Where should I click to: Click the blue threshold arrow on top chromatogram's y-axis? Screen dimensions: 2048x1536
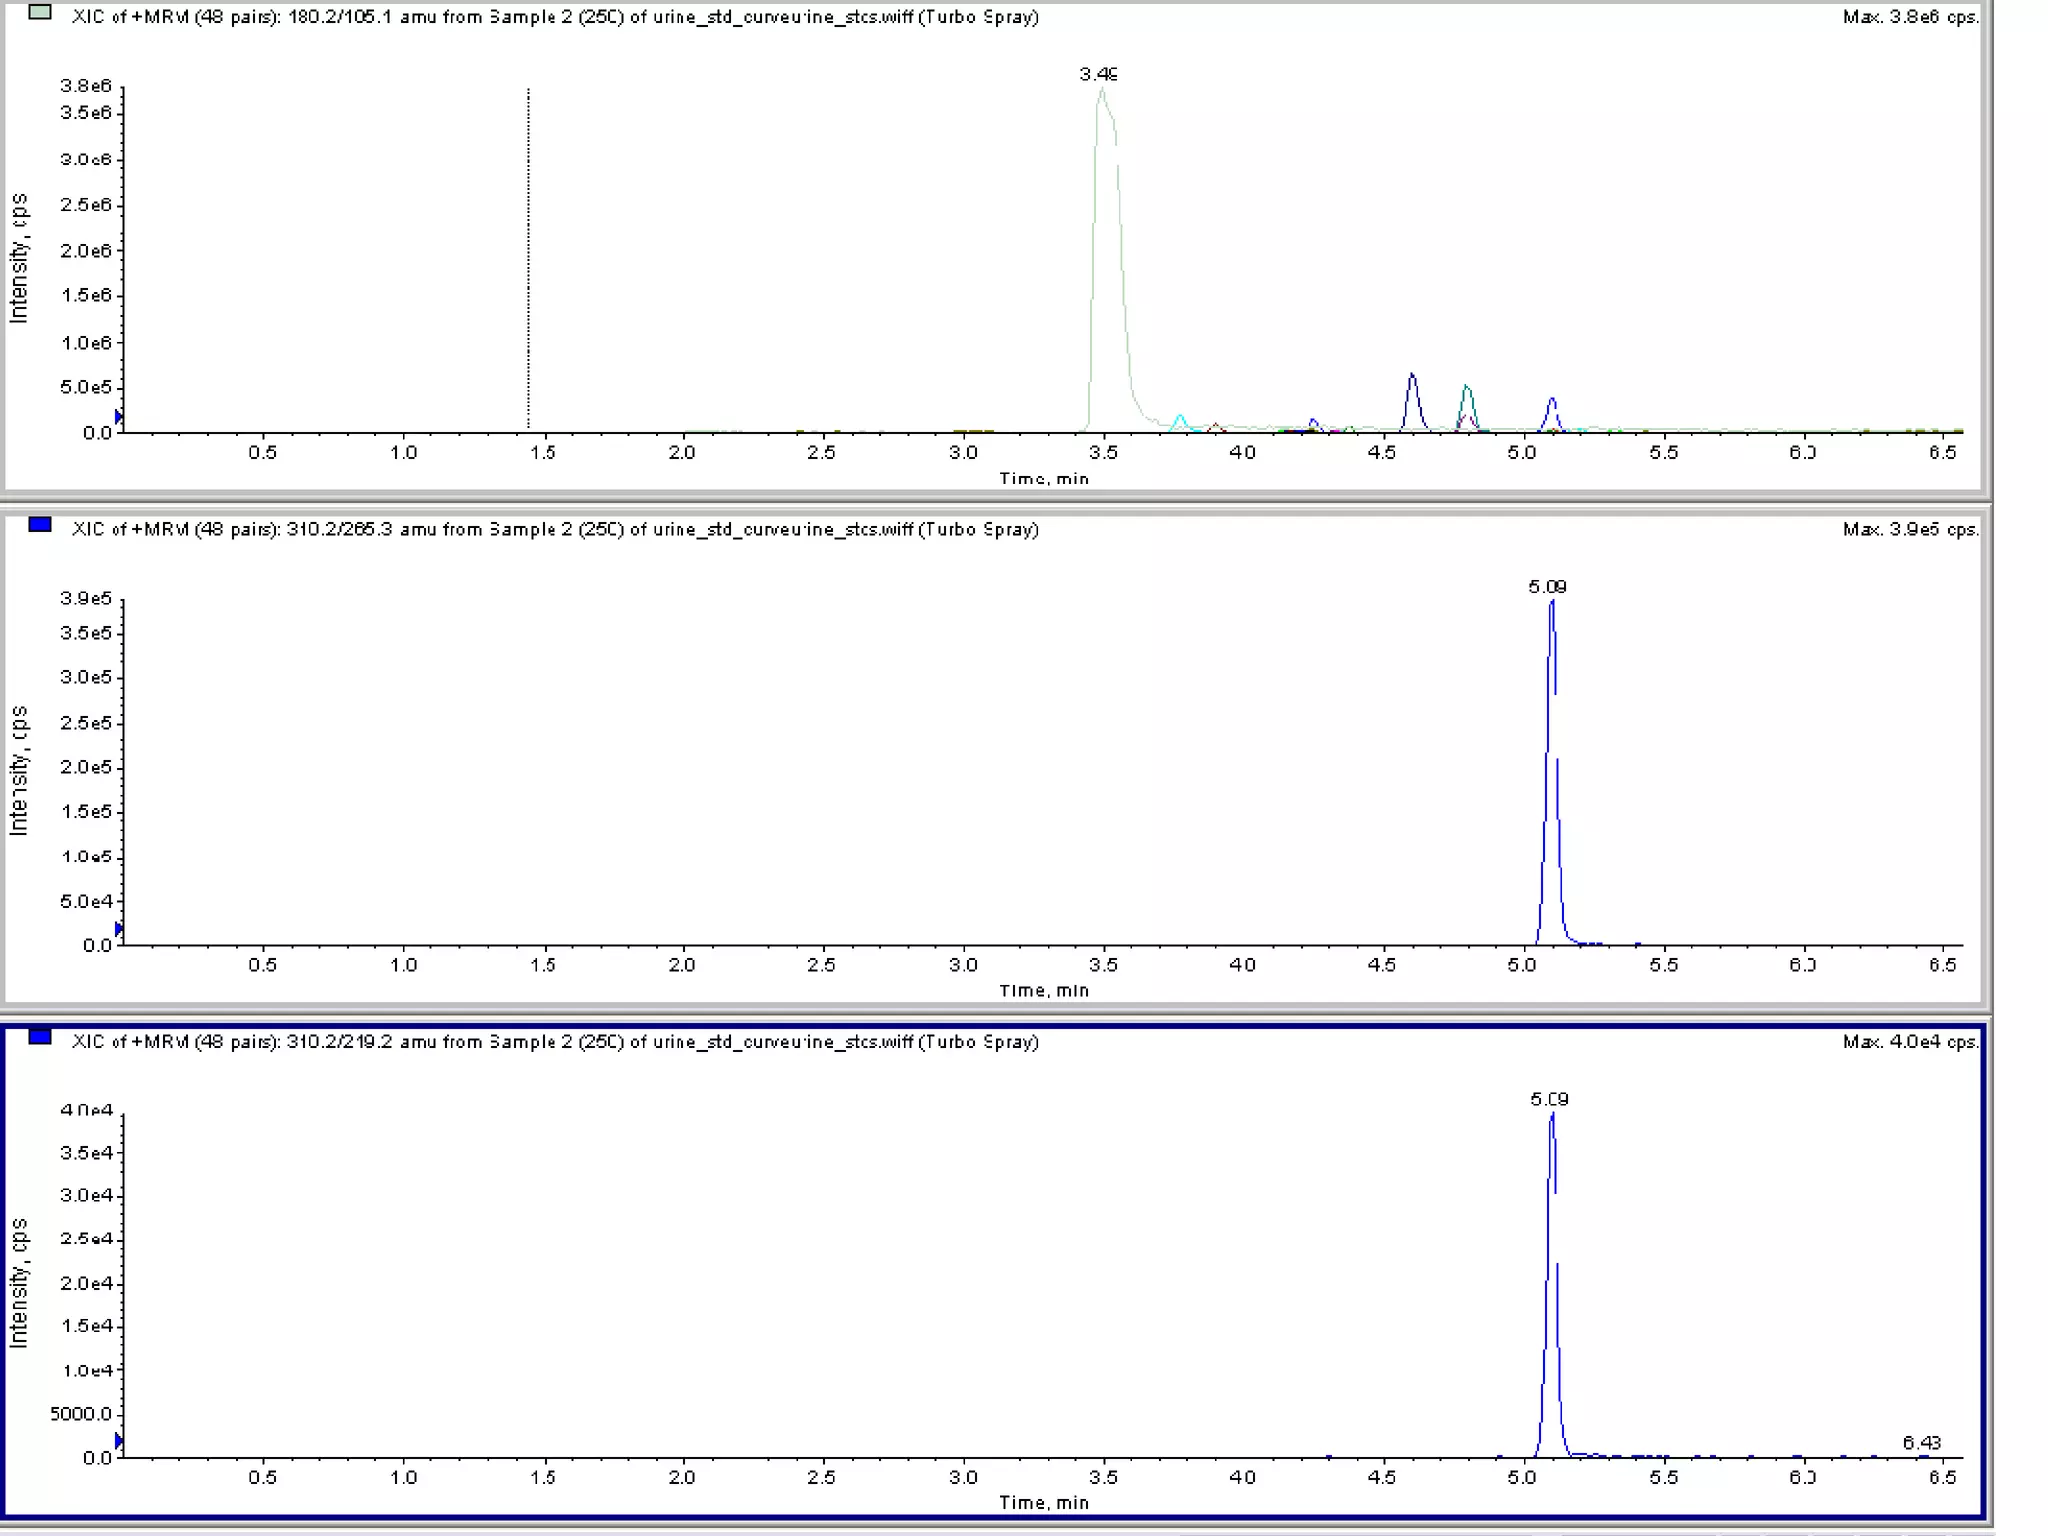pos(118,417)
